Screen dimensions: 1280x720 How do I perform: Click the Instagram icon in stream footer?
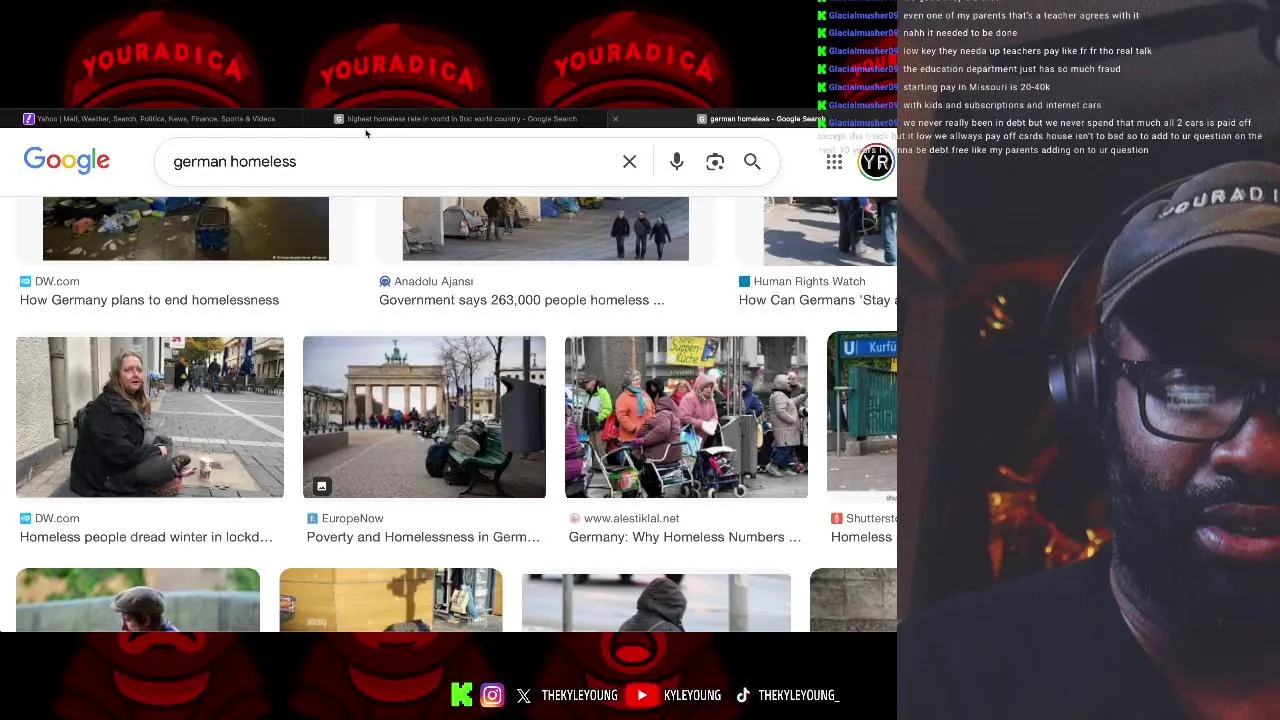(x=492, y=695)
